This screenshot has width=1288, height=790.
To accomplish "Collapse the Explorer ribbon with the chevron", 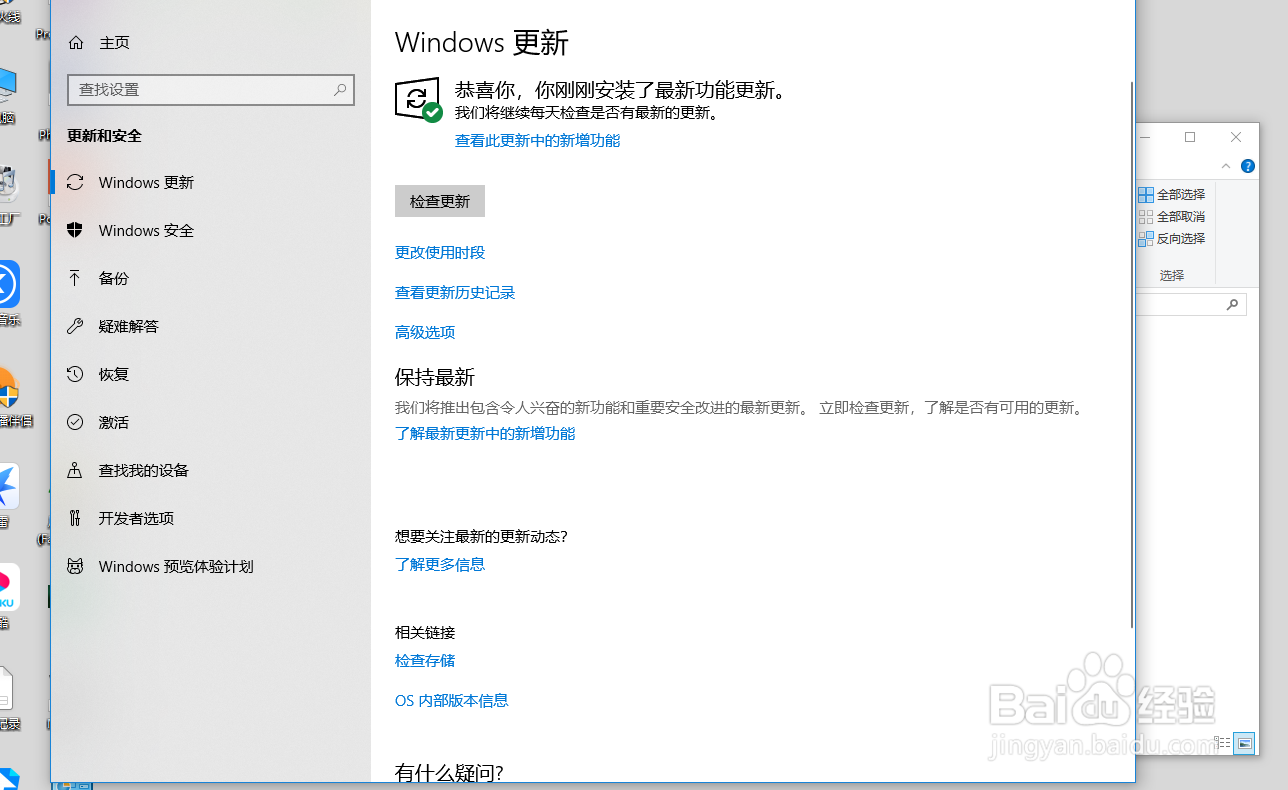I will click(1226, 166).
